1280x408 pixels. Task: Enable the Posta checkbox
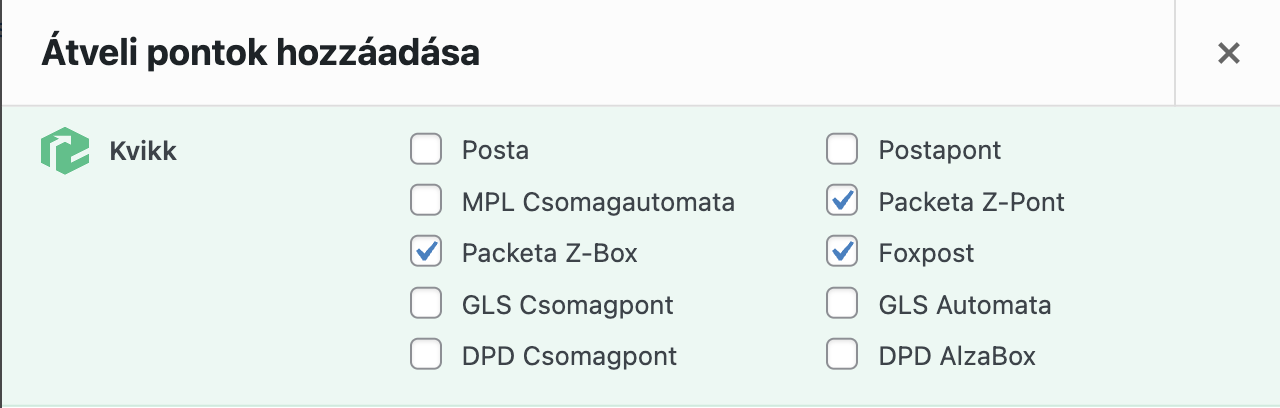tap(426, 150)
